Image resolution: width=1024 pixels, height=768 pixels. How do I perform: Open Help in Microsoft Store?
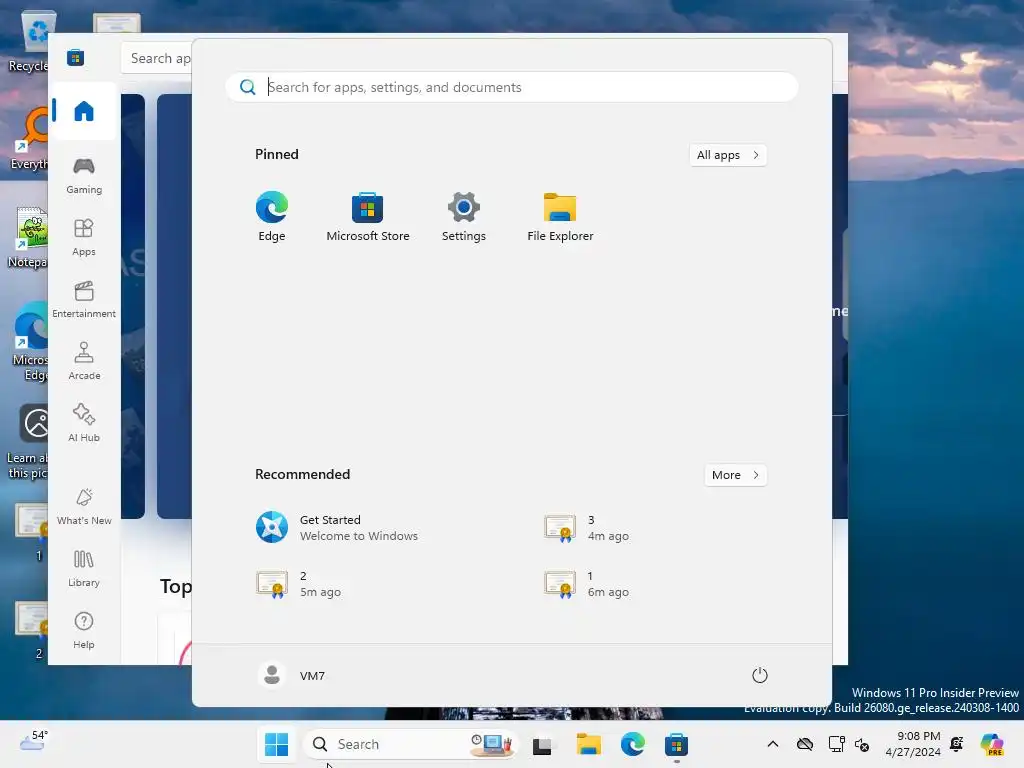coord(84,631)
